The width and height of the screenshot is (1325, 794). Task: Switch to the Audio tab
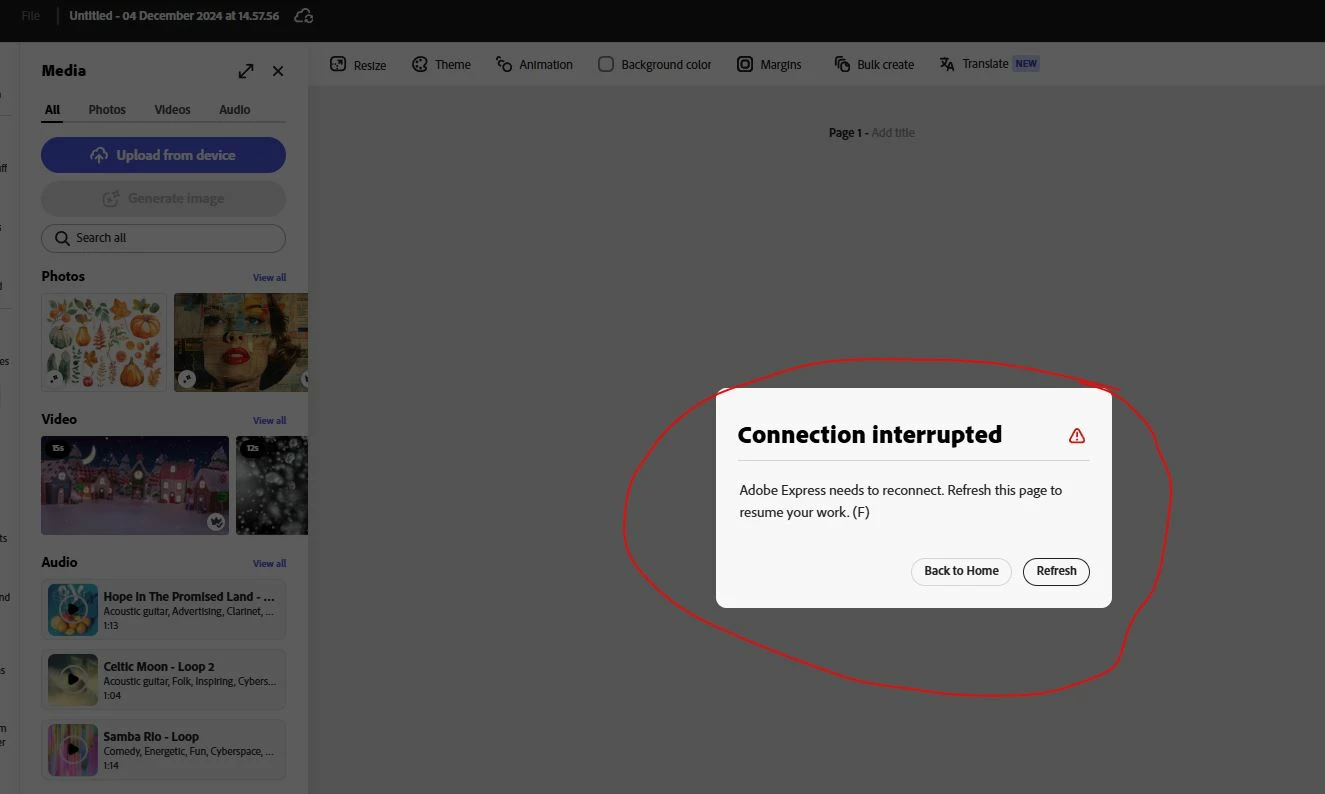[x=235, y=110]
